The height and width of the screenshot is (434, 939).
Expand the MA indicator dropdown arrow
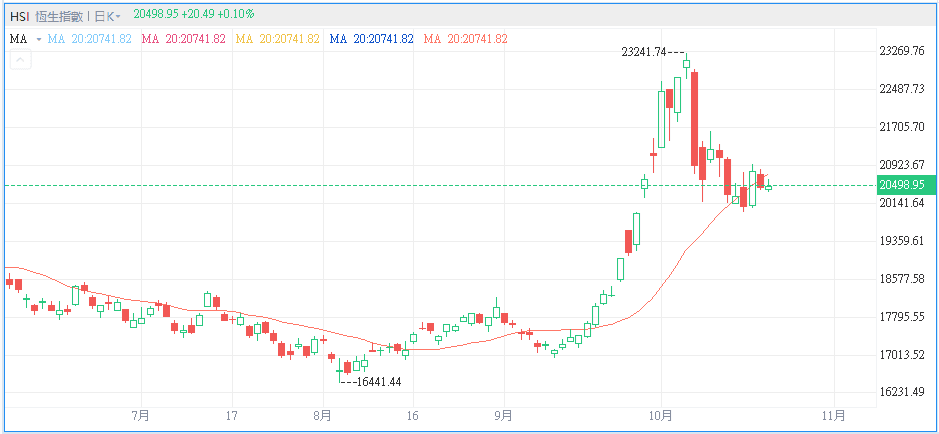(39, 39)
